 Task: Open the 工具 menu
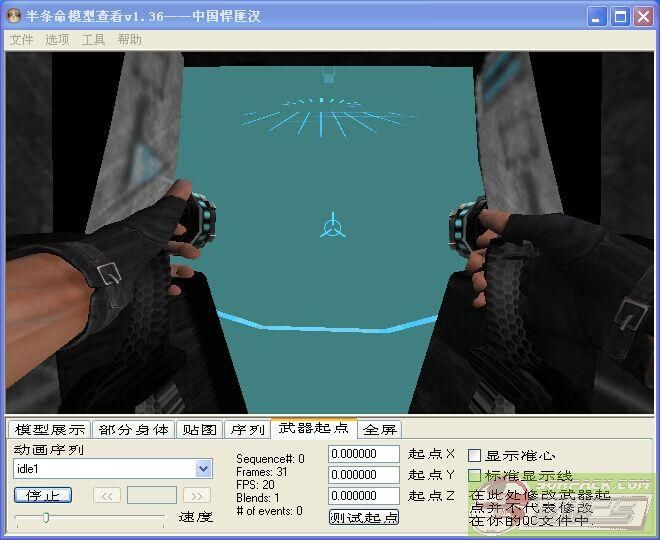[93, 39]
